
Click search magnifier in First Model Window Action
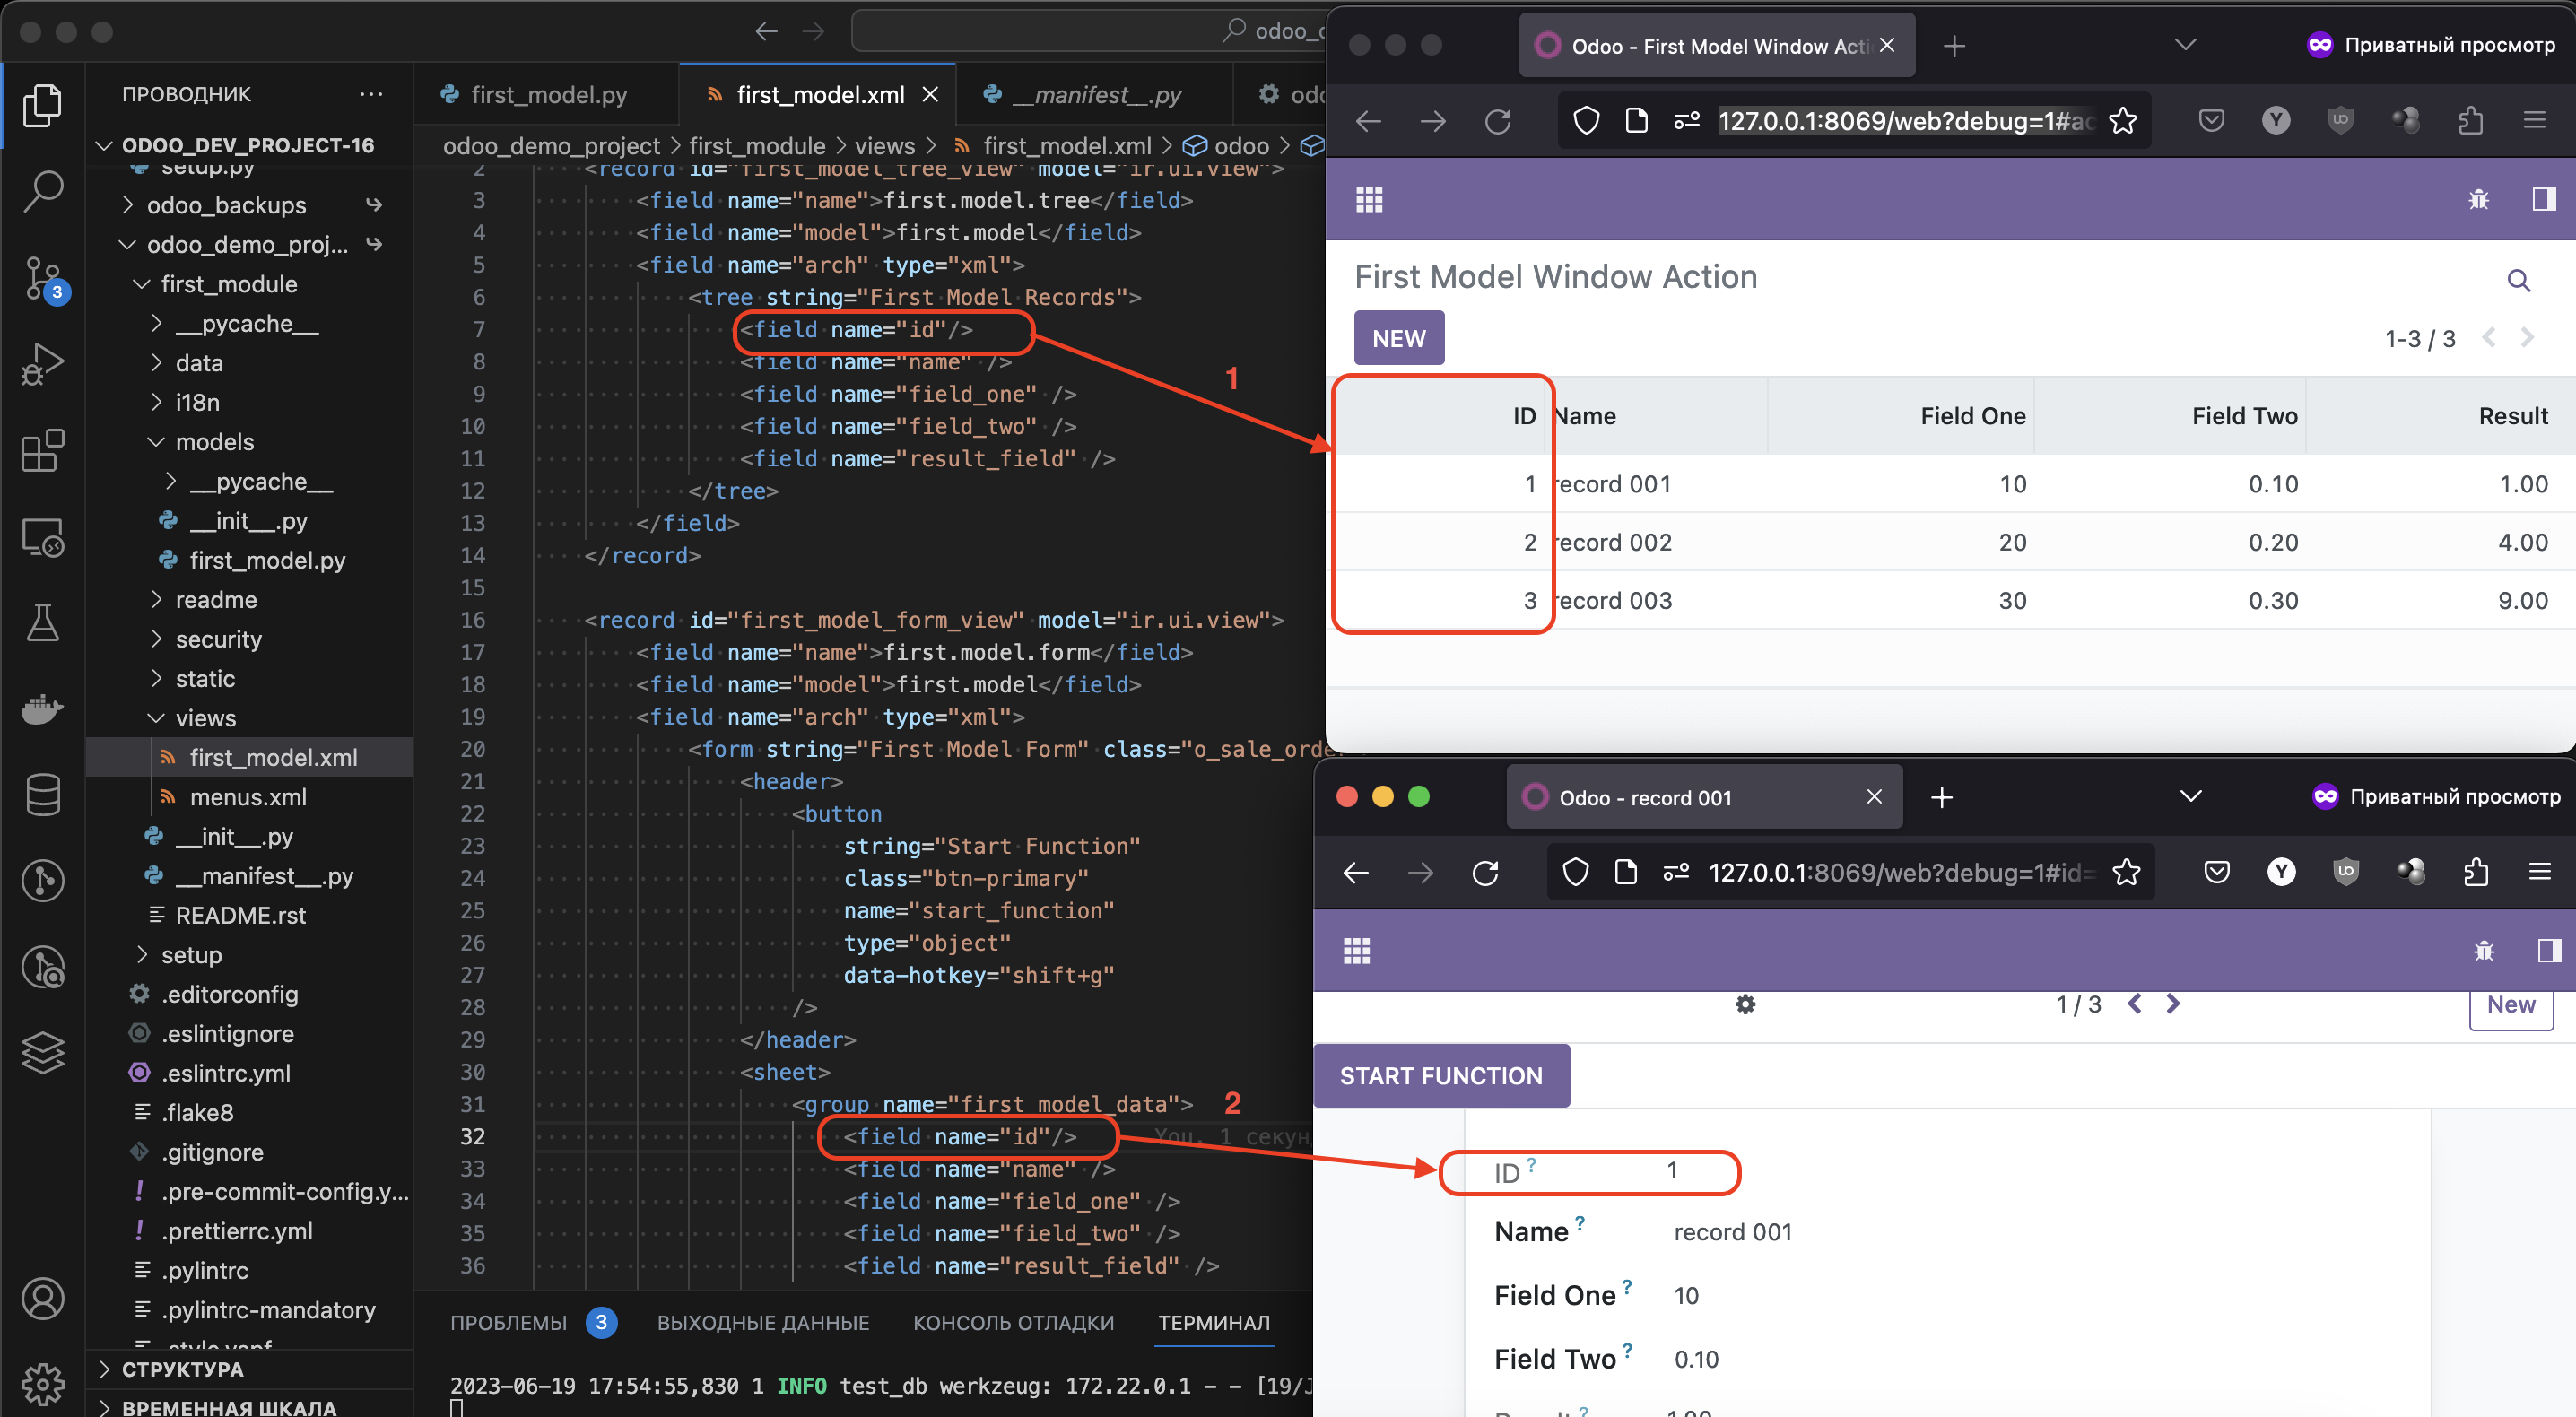pos(2518,281)
